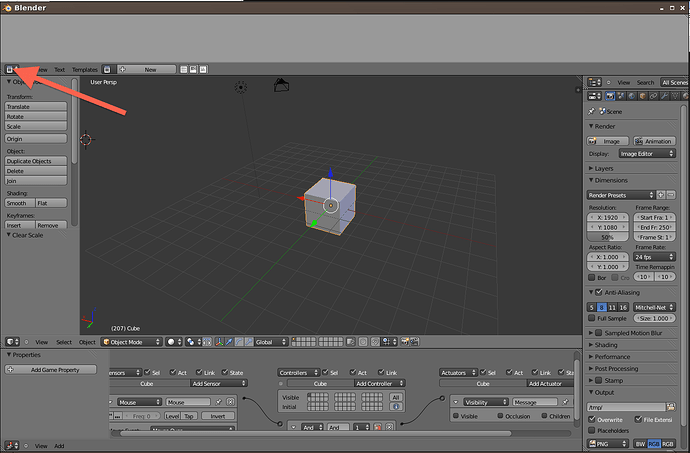Image resolution: width=690 pixels, height=453 pixels.
Task: Pin the Scene properties context
Action: click(591, 111)
